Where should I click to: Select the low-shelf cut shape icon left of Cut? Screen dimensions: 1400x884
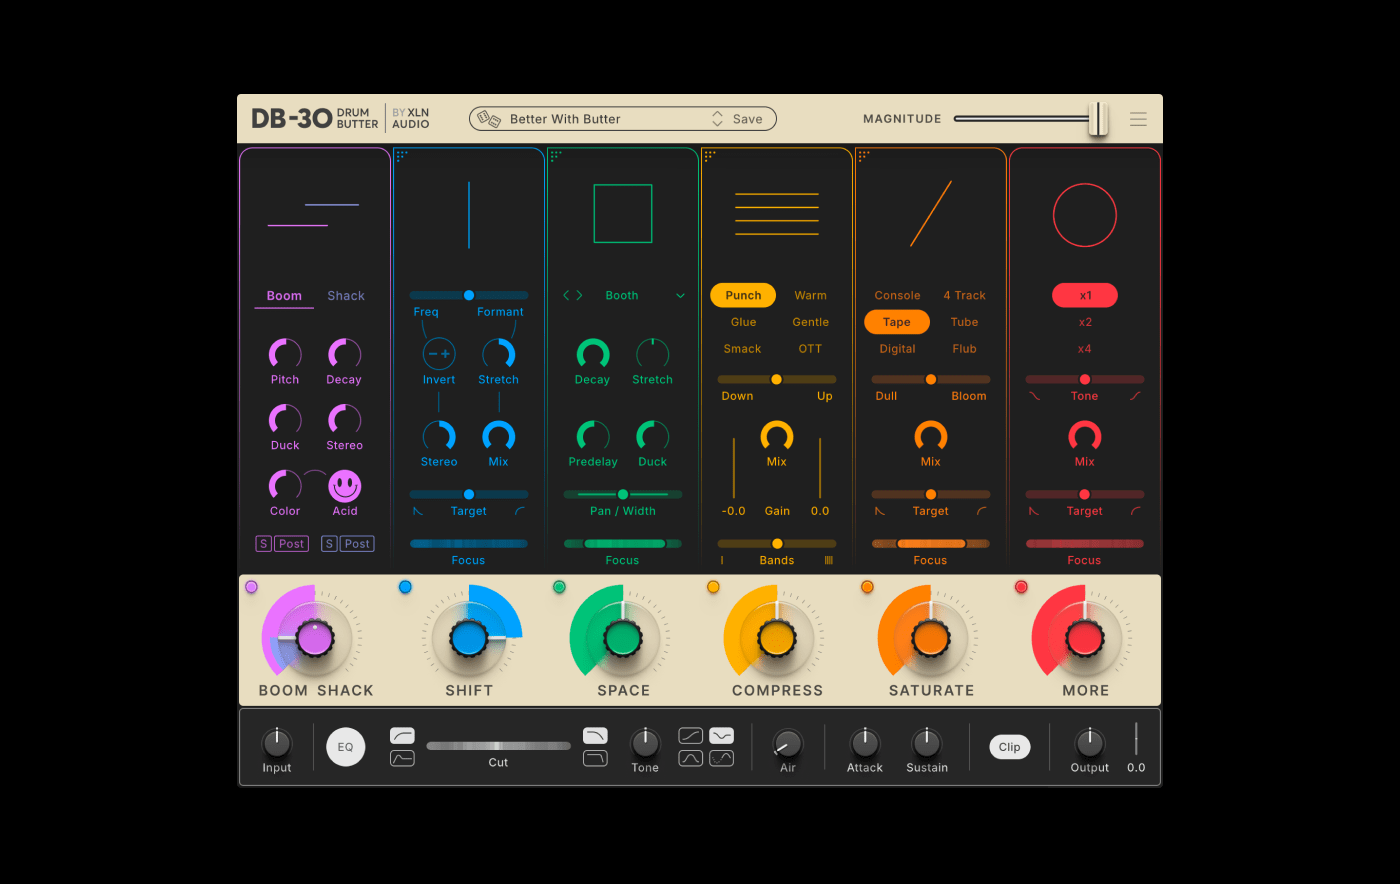click(x=402, y=736)
